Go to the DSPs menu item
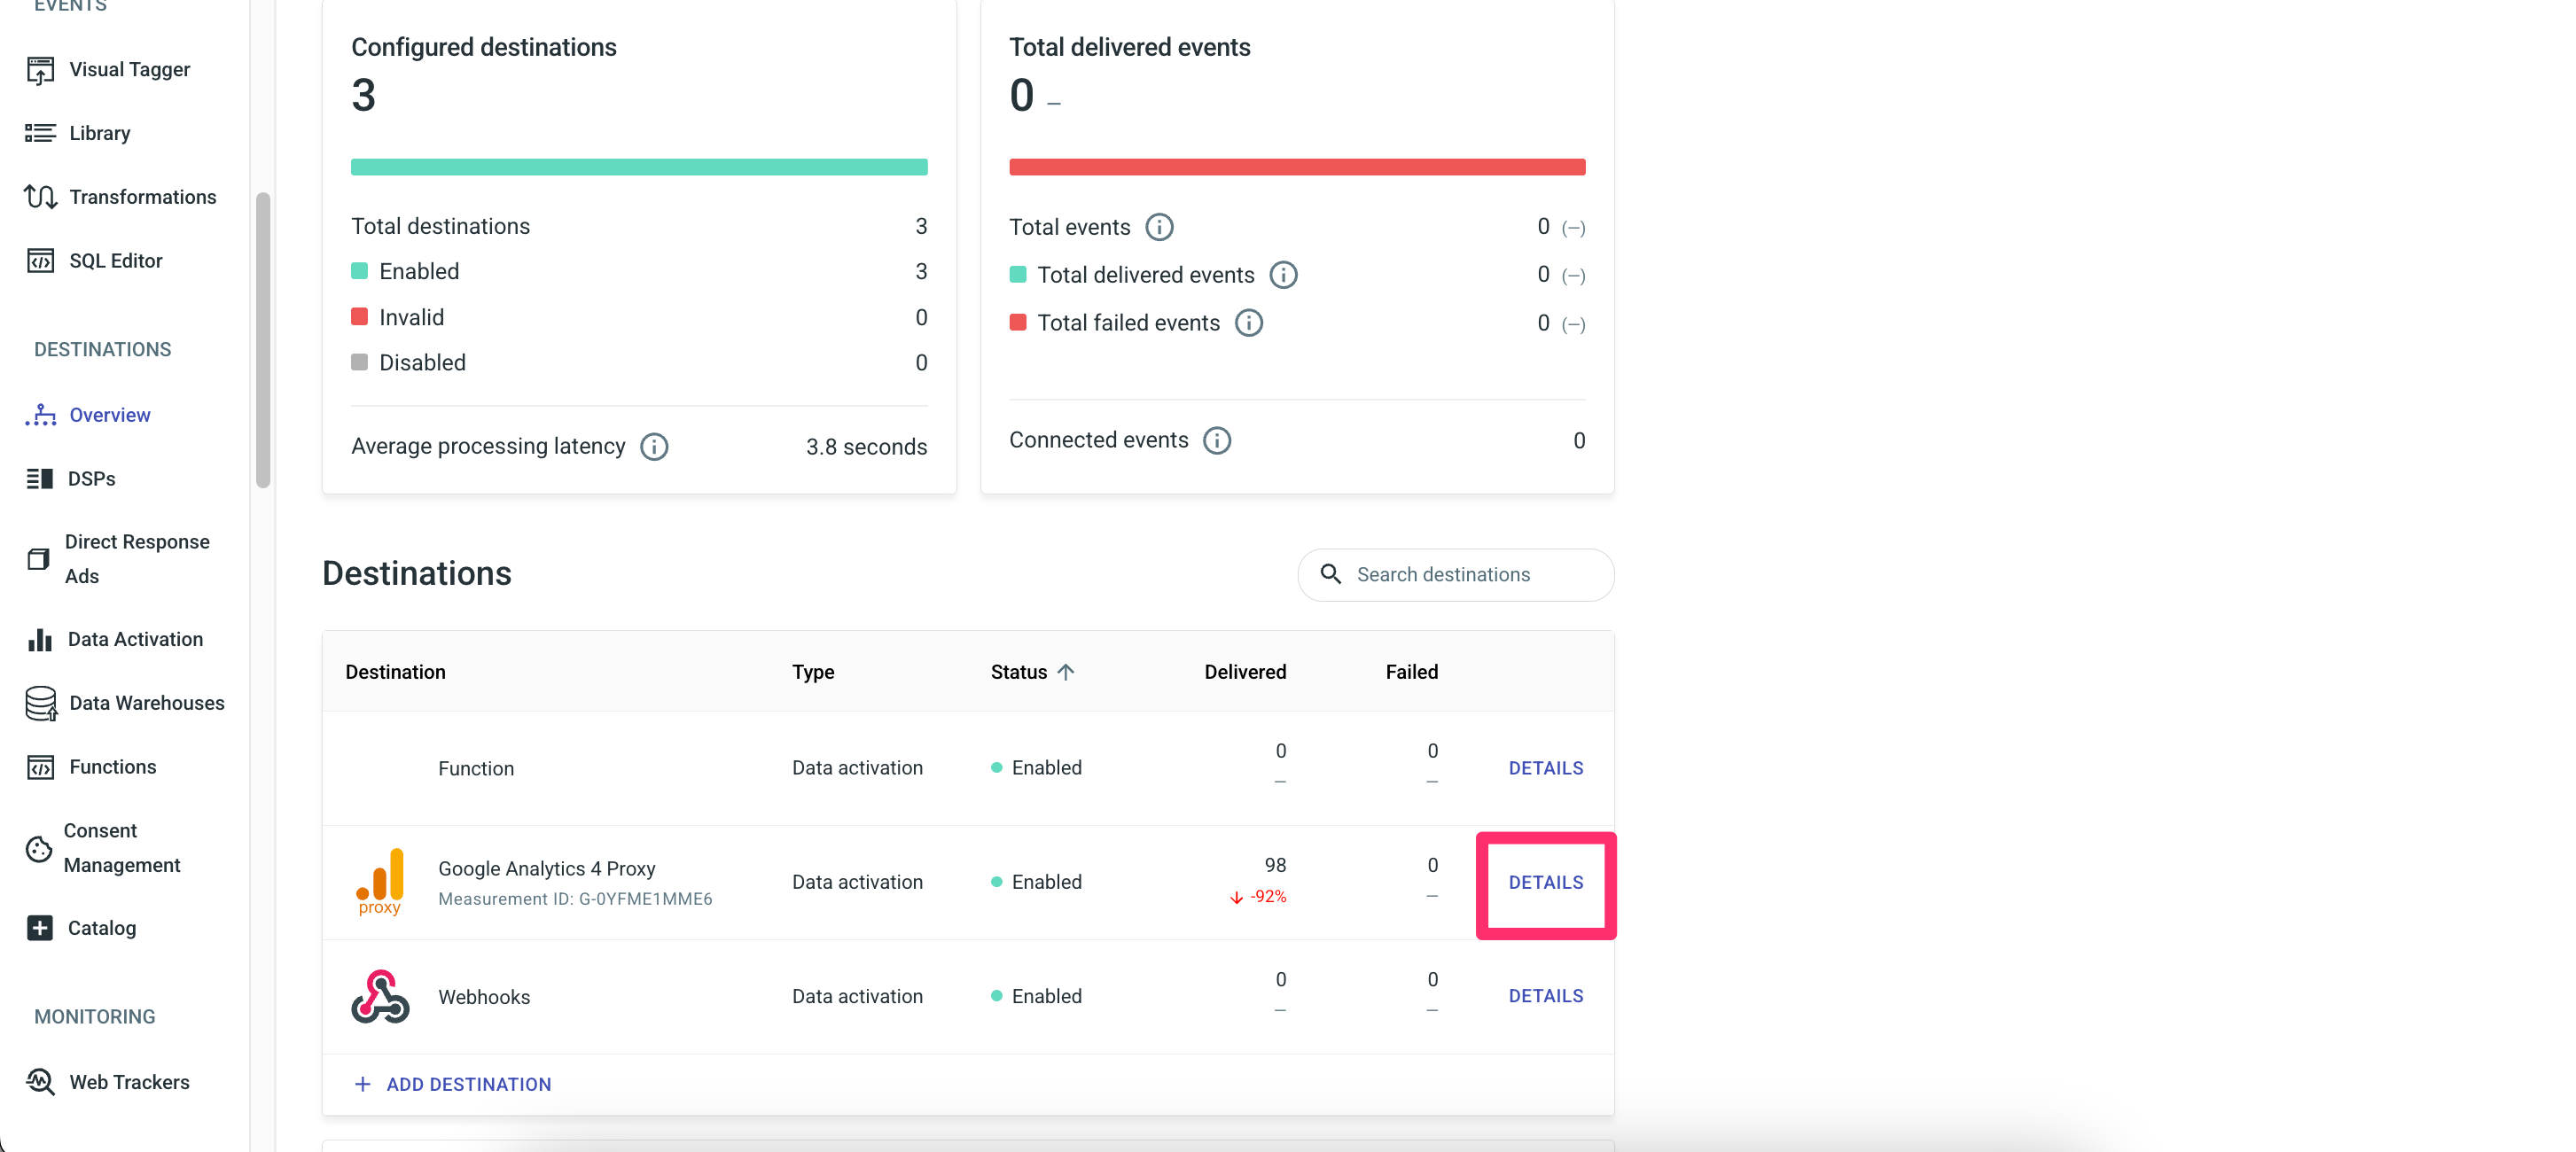The image size is (2576, 1152). coord(91,479)
